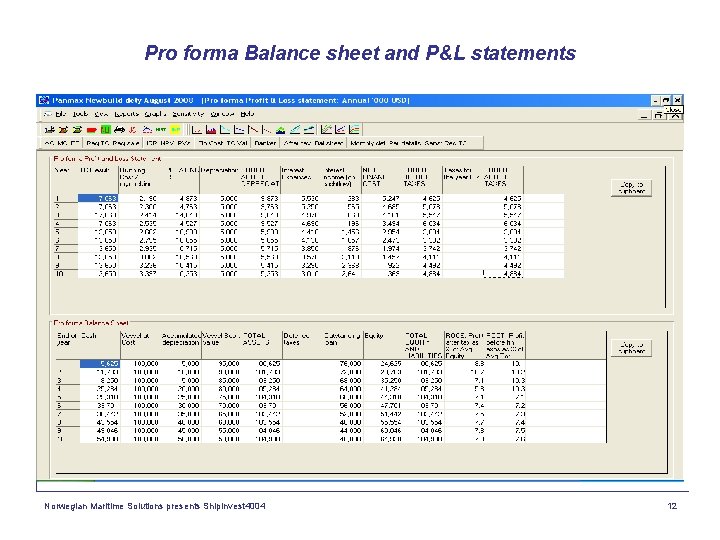
Task: Copy the Balance Sheet table to clipboard
Action: coord(631,348)
